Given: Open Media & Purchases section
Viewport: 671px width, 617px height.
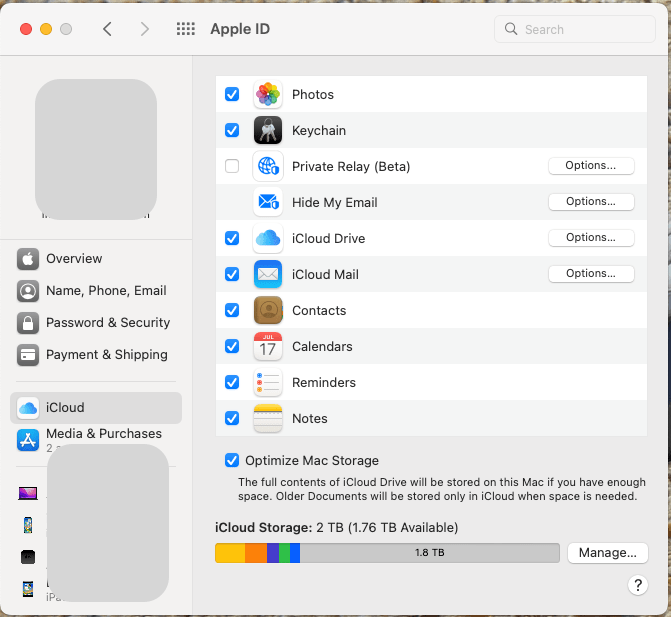Looking at the screenshot, I should pos(96,440).
